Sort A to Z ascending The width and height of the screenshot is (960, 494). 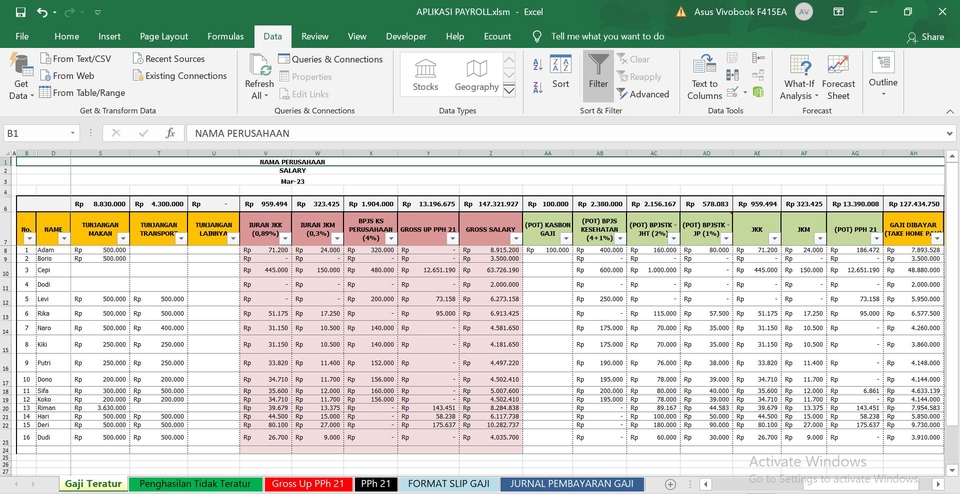tap(538, 64)
